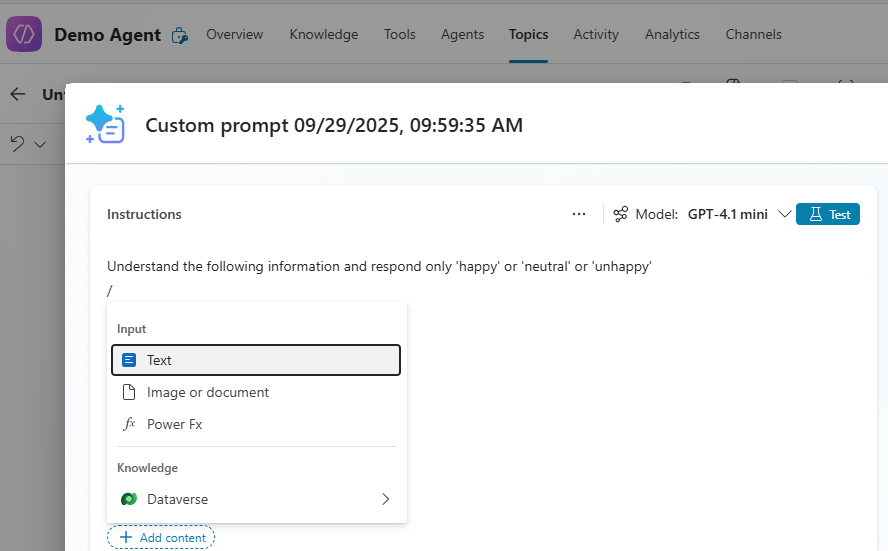
Task: Click into the instructions prompt text
Action: 379,267
